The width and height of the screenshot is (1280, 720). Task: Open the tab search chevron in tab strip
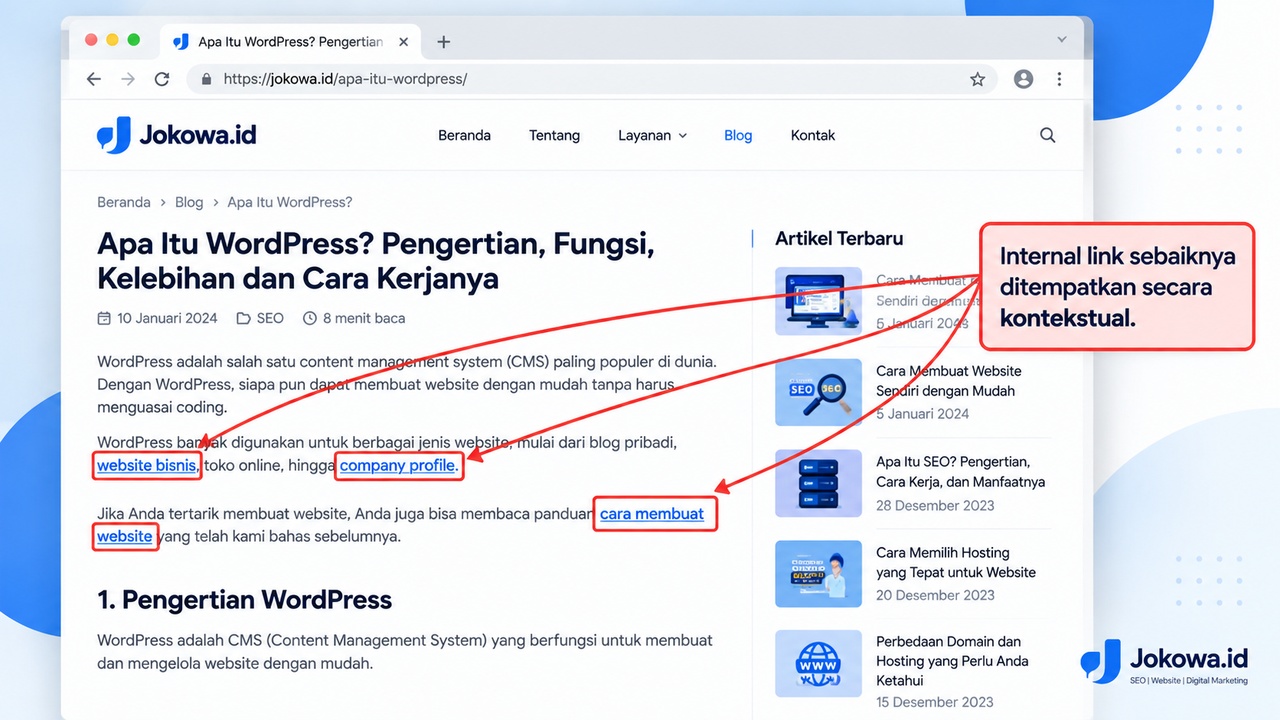click(x=1062, y=40)
